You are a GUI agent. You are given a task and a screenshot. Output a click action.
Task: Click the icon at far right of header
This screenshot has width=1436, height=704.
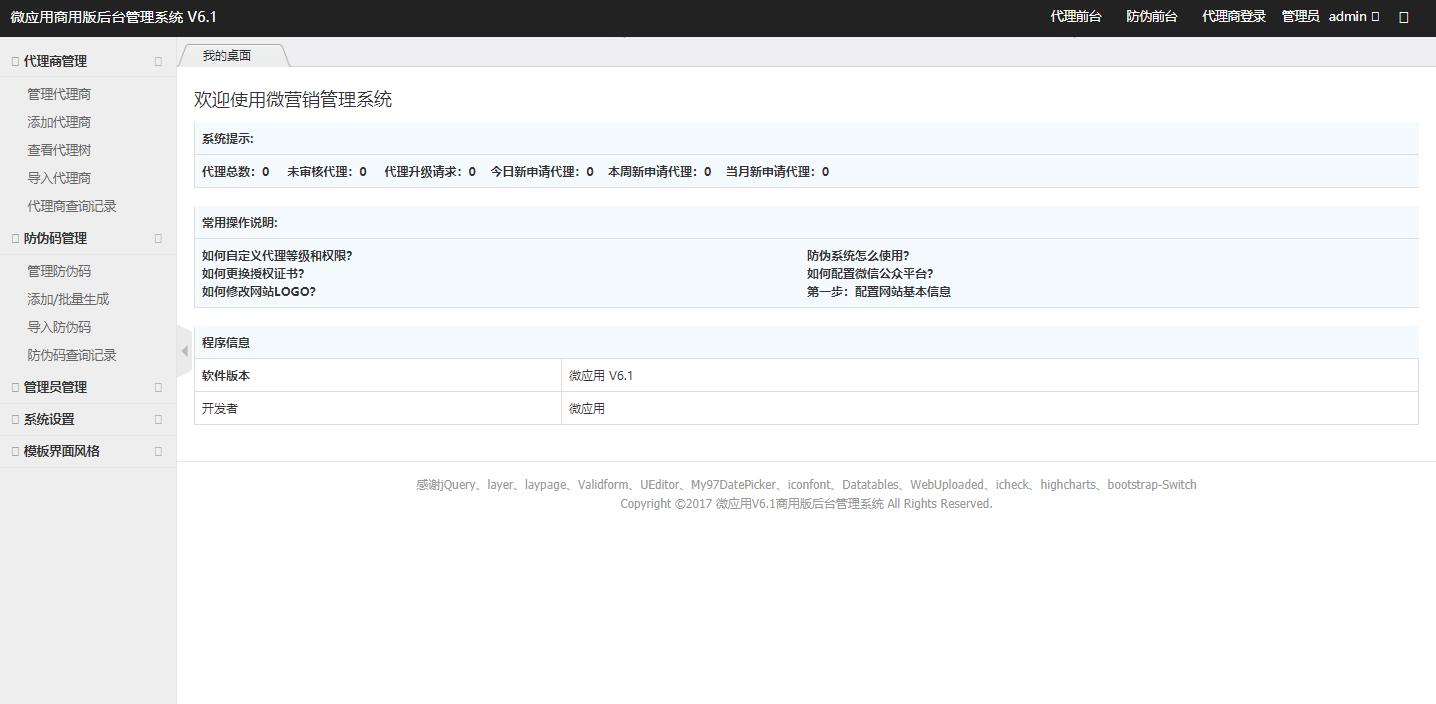coord(1403,17)
